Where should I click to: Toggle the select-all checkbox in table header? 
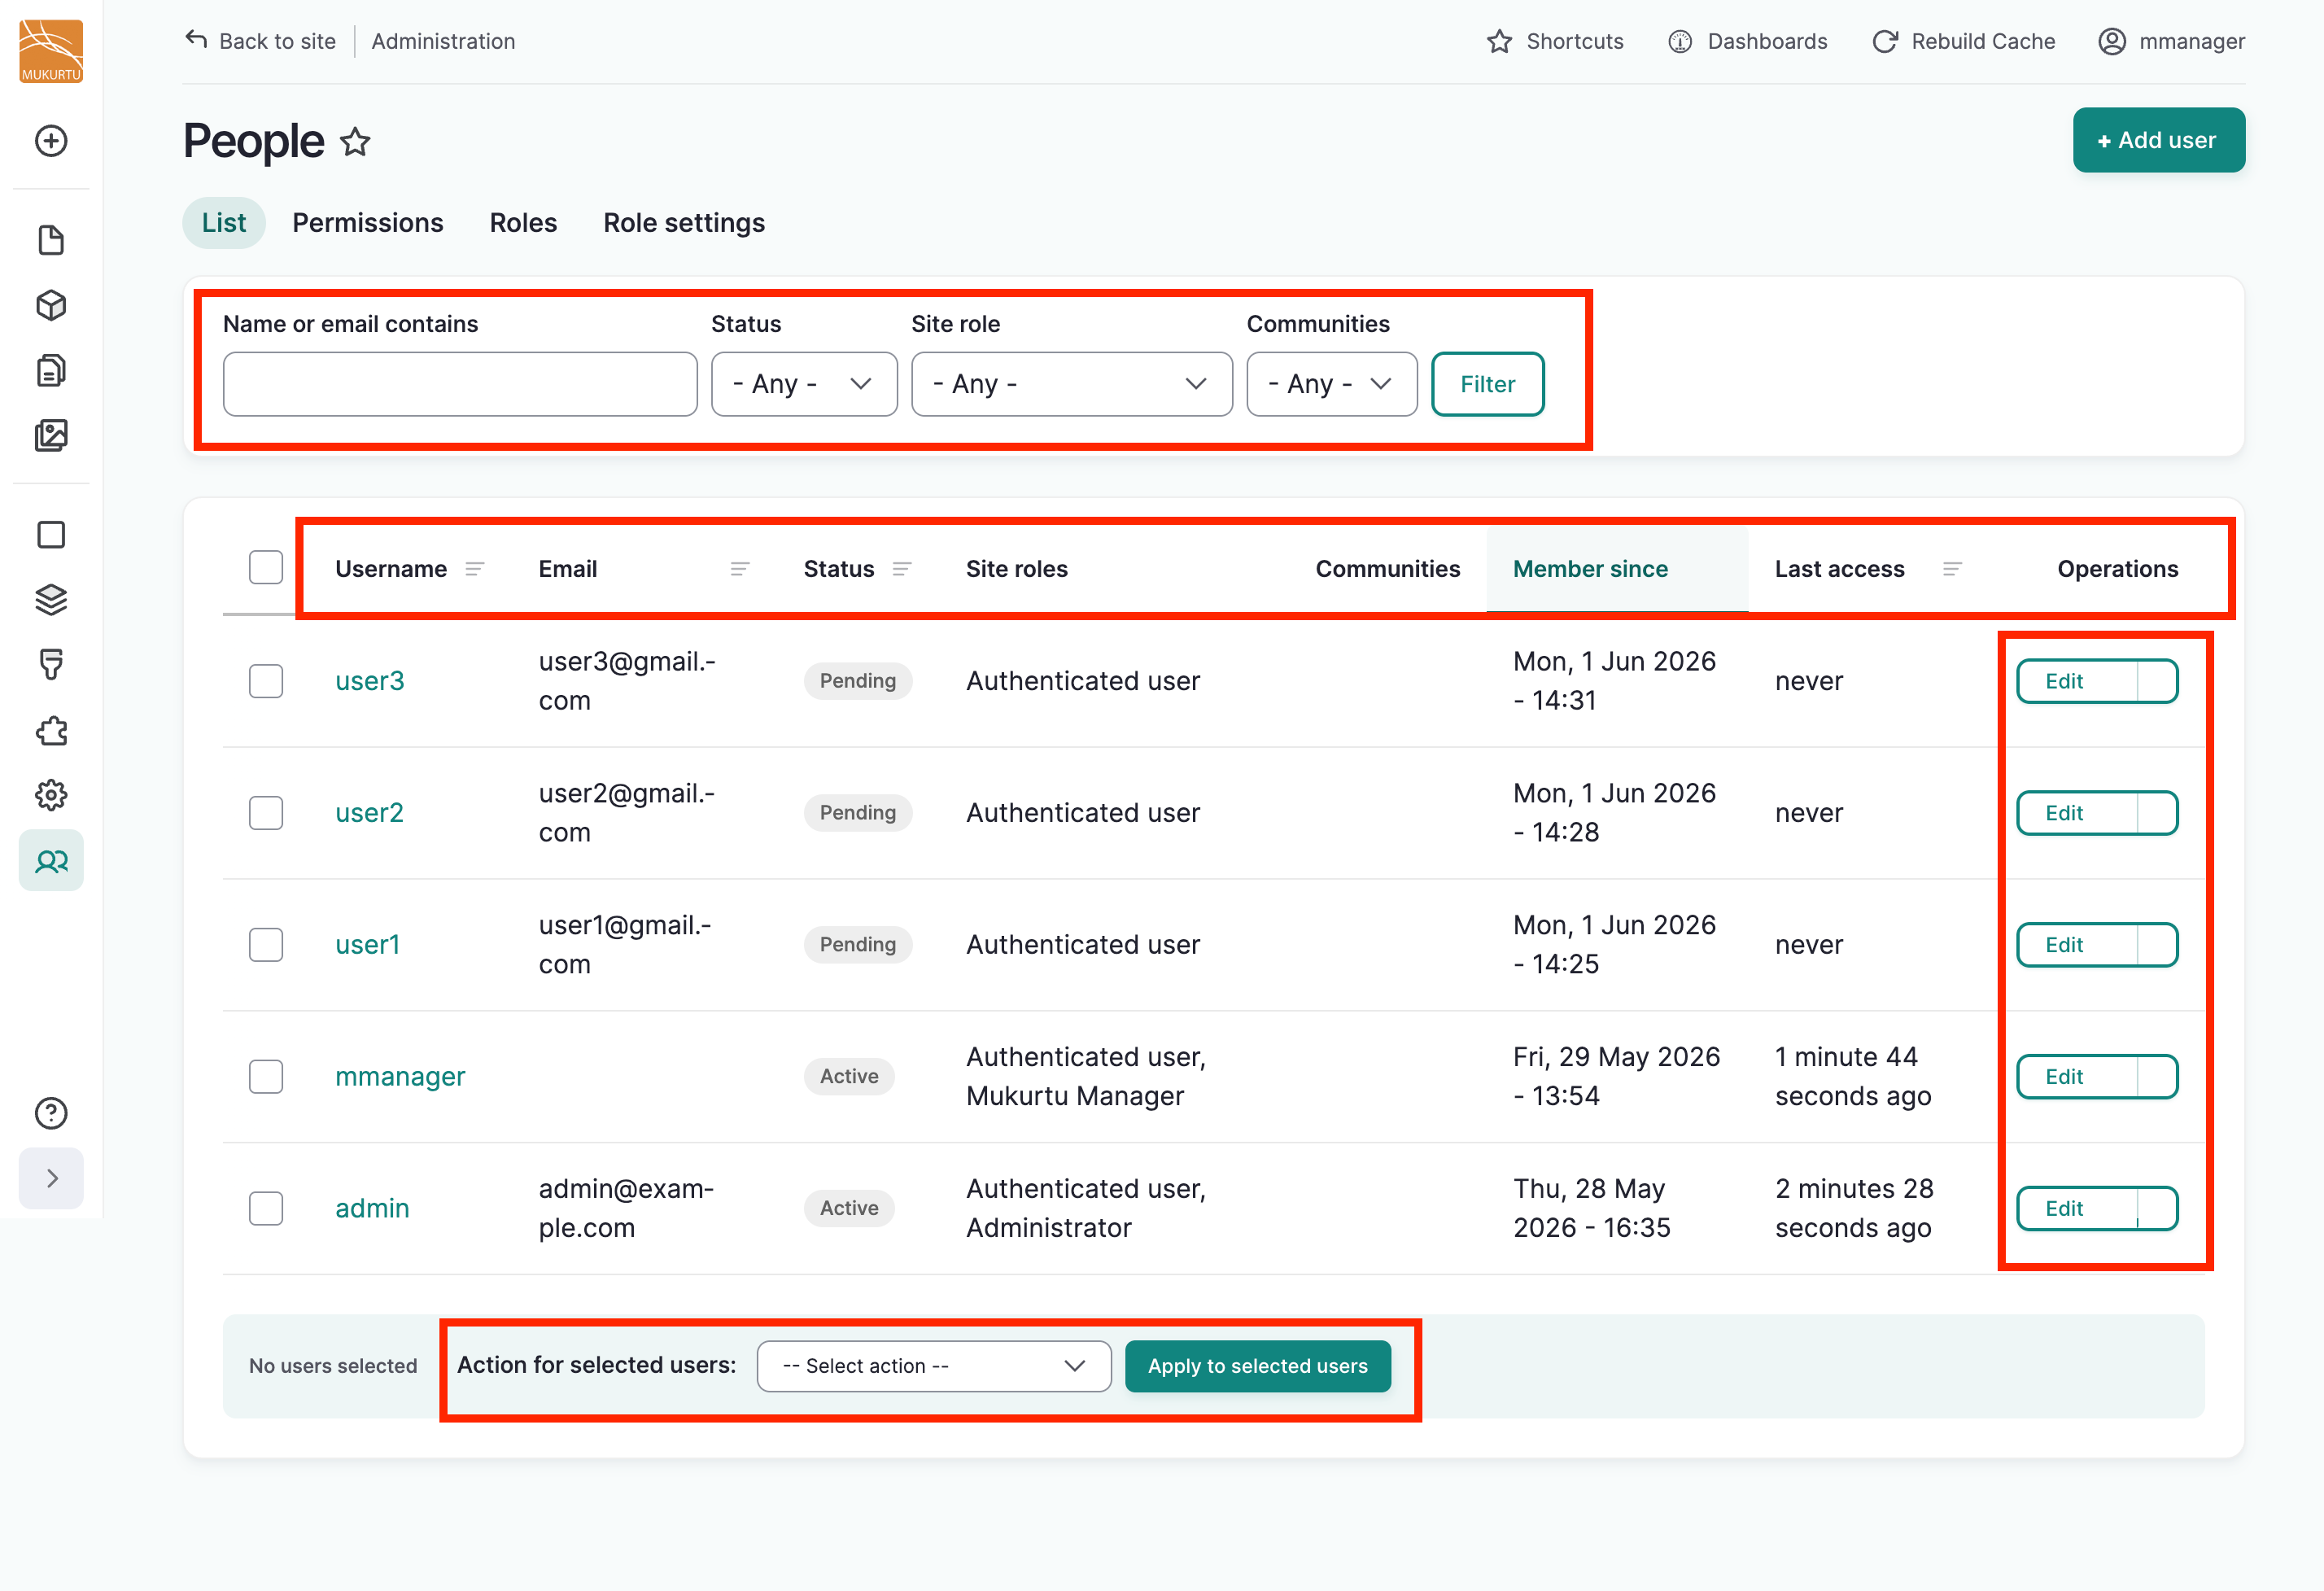point(266,567)
